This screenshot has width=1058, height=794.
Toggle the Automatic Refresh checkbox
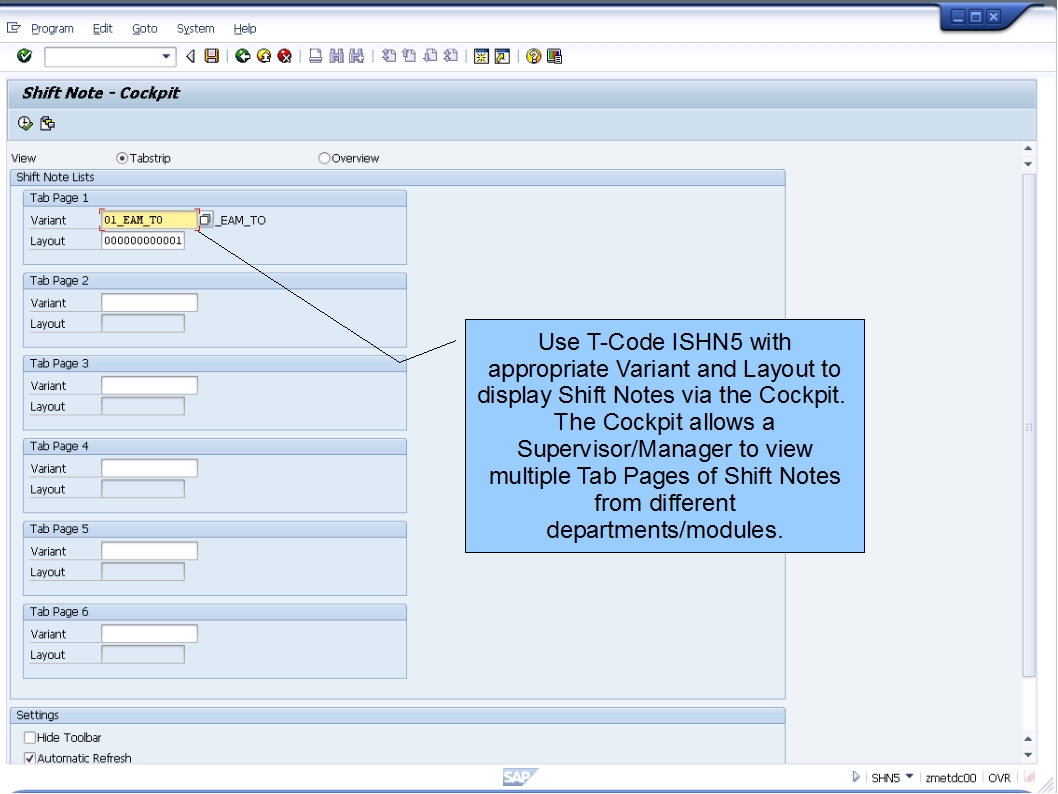click(30, 758)
